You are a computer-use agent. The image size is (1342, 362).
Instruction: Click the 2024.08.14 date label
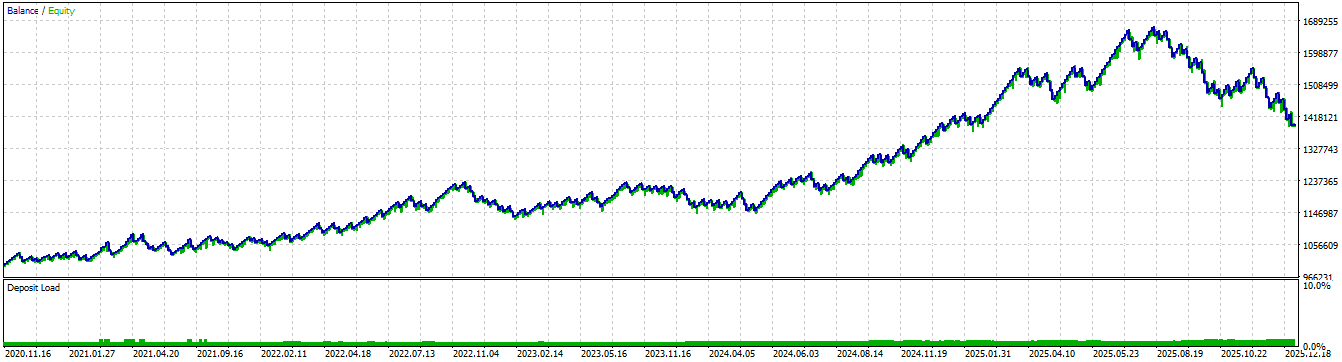pos(860,353)
